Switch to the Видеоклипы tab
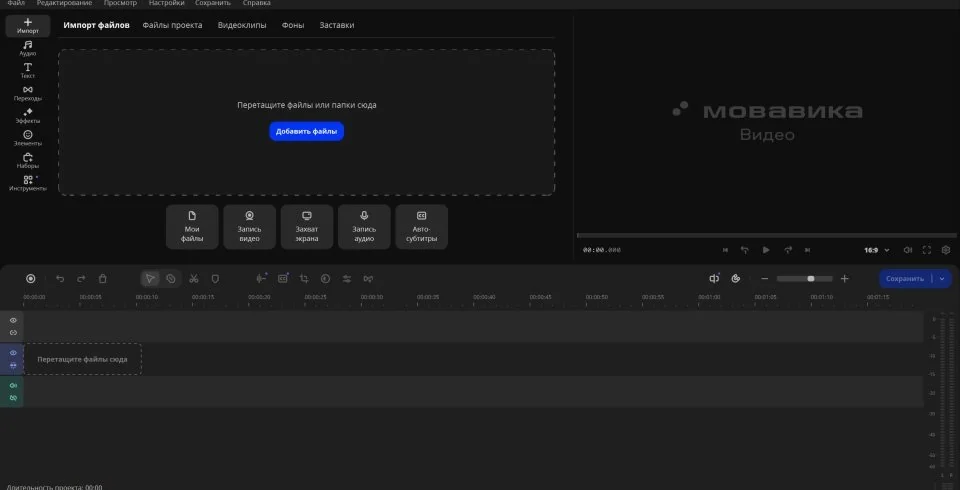The width and height of the screenshot is (960, 490). click(242, 25)
